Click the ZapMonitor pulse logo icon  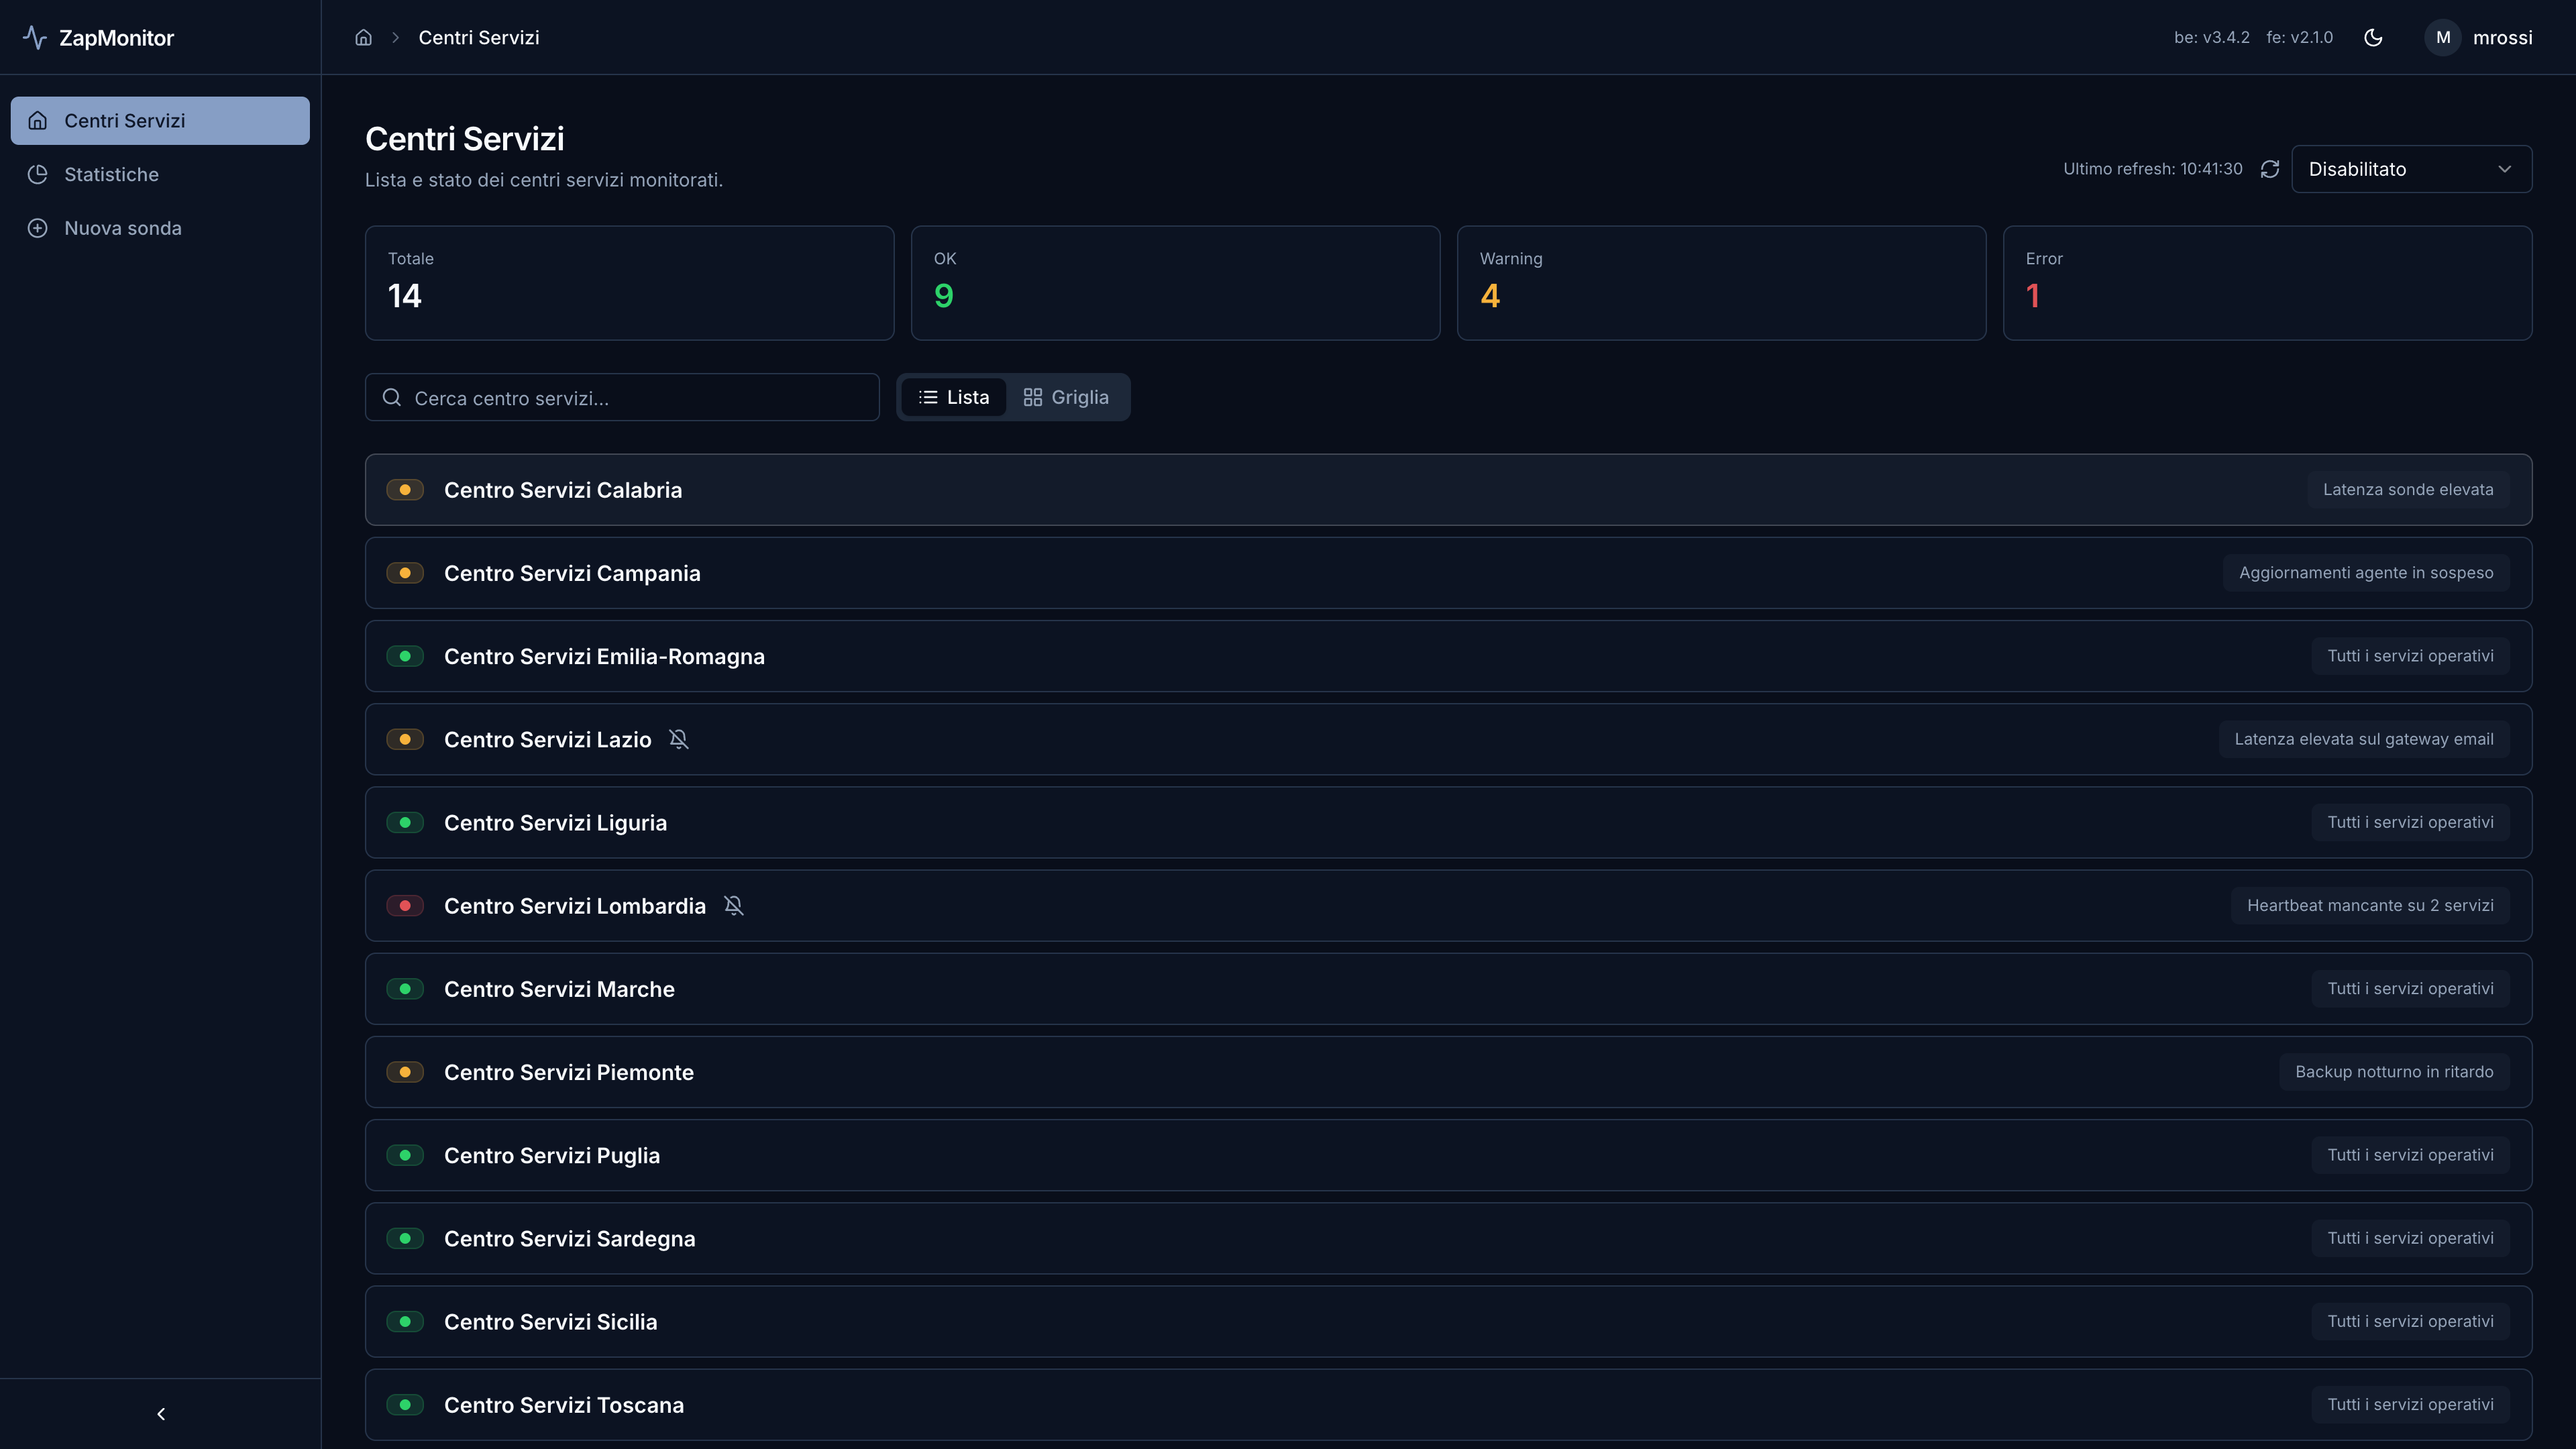tap(35, 38)
